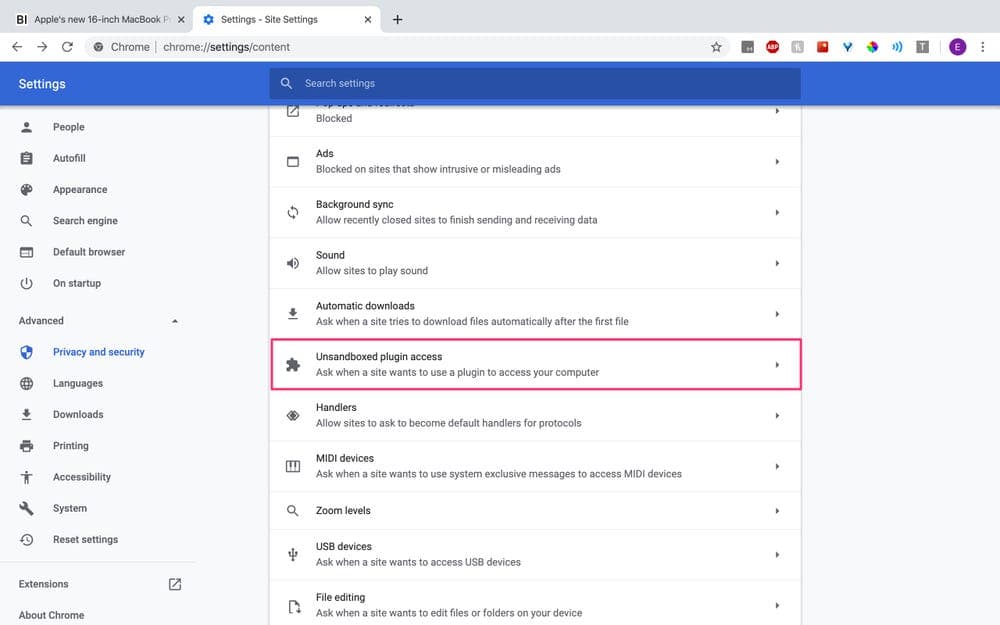Click the USB devices icon
Screen dimensions: 1000x625
pos(293,554)
